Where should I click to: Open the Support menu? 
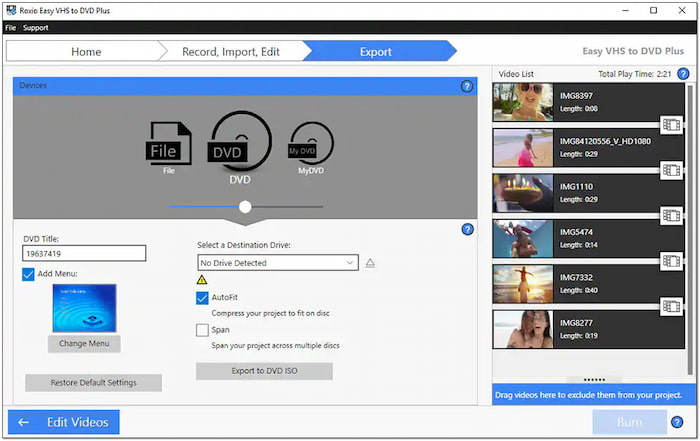pyautogui.click(x=36, y=28)
